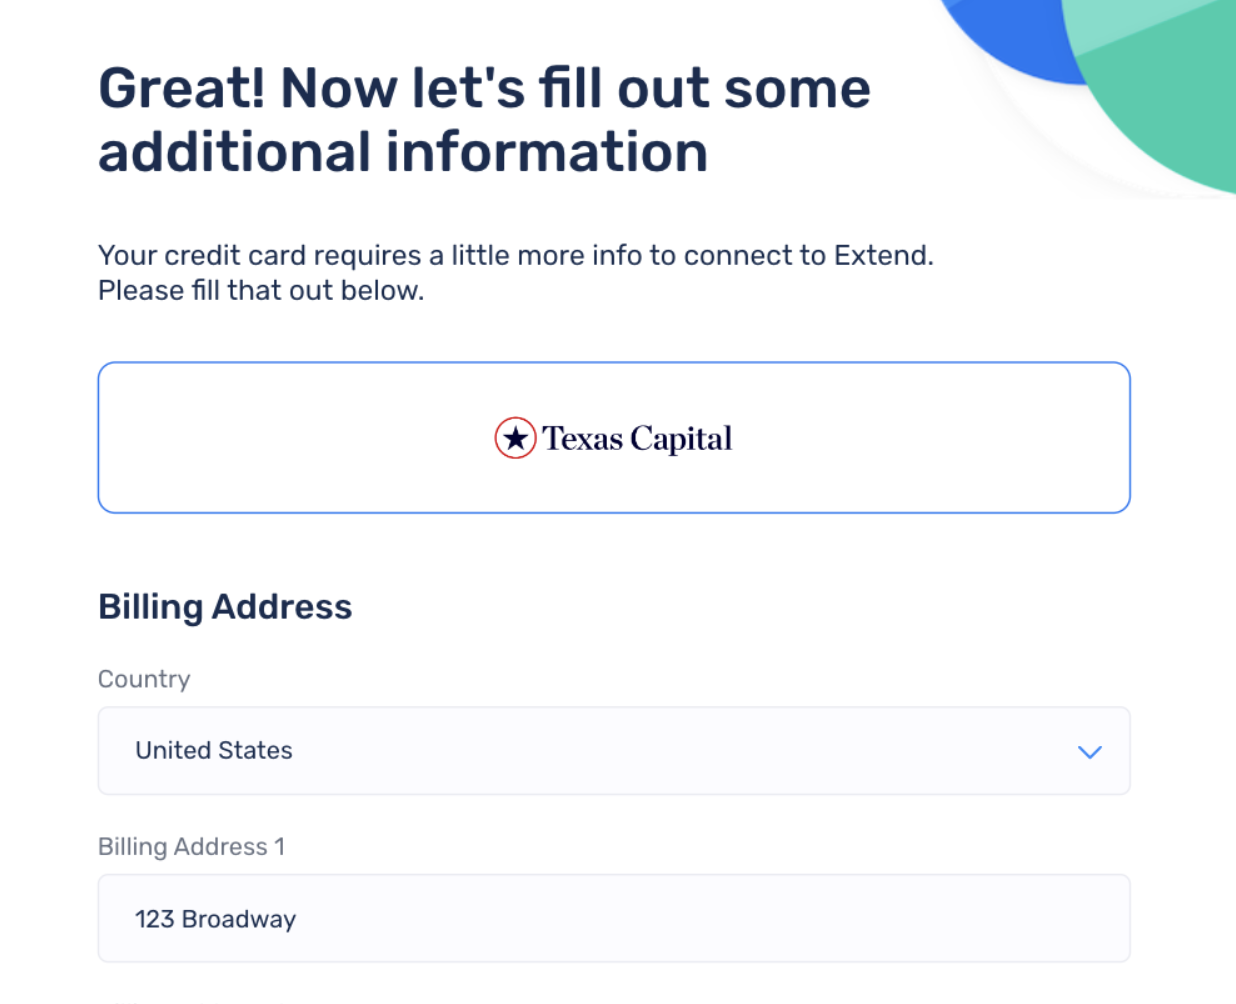The height and width of the screenshot is (1004, 1236).
Task: Select the Texas Capital card box
Action: pos(614,438)
